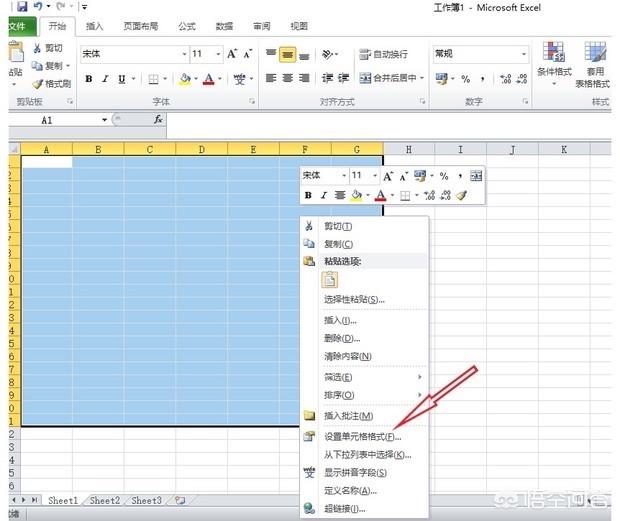Click the Cut (剪切) scissors icon in ribbon
This screenshot has width=620, height=521.
click(37, 48)
